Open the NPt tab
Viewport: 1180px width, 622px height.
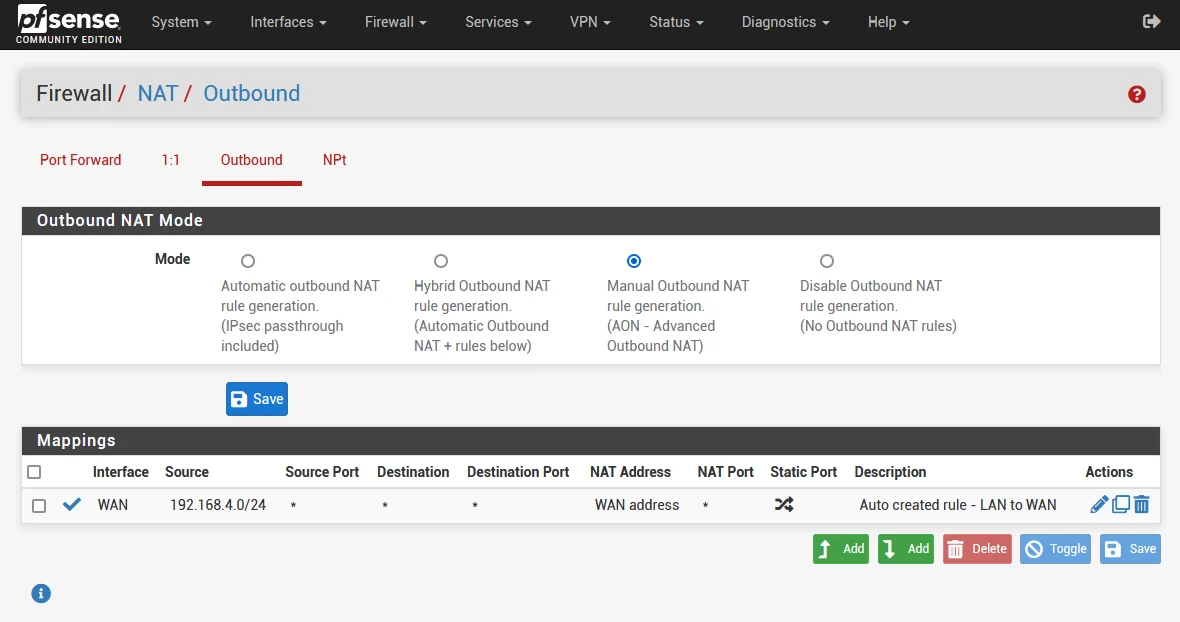tap(334, 160)
